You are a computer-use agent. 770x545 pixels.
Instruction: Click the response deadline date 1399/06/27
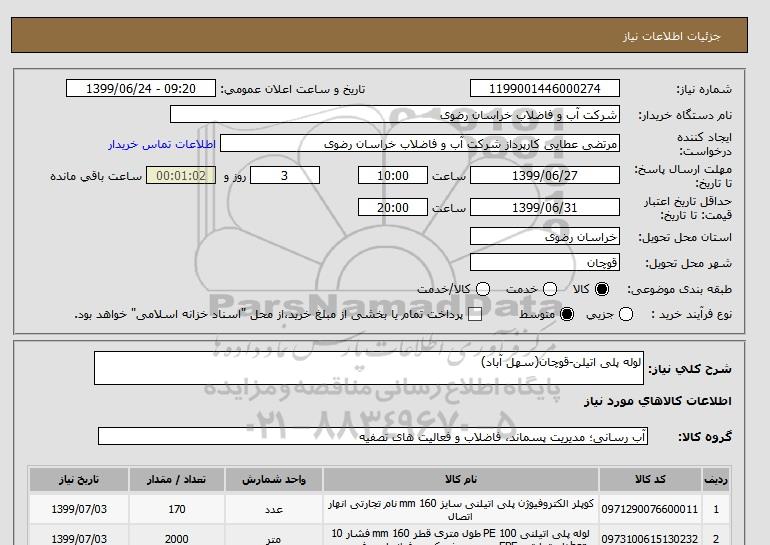[545, 175]
